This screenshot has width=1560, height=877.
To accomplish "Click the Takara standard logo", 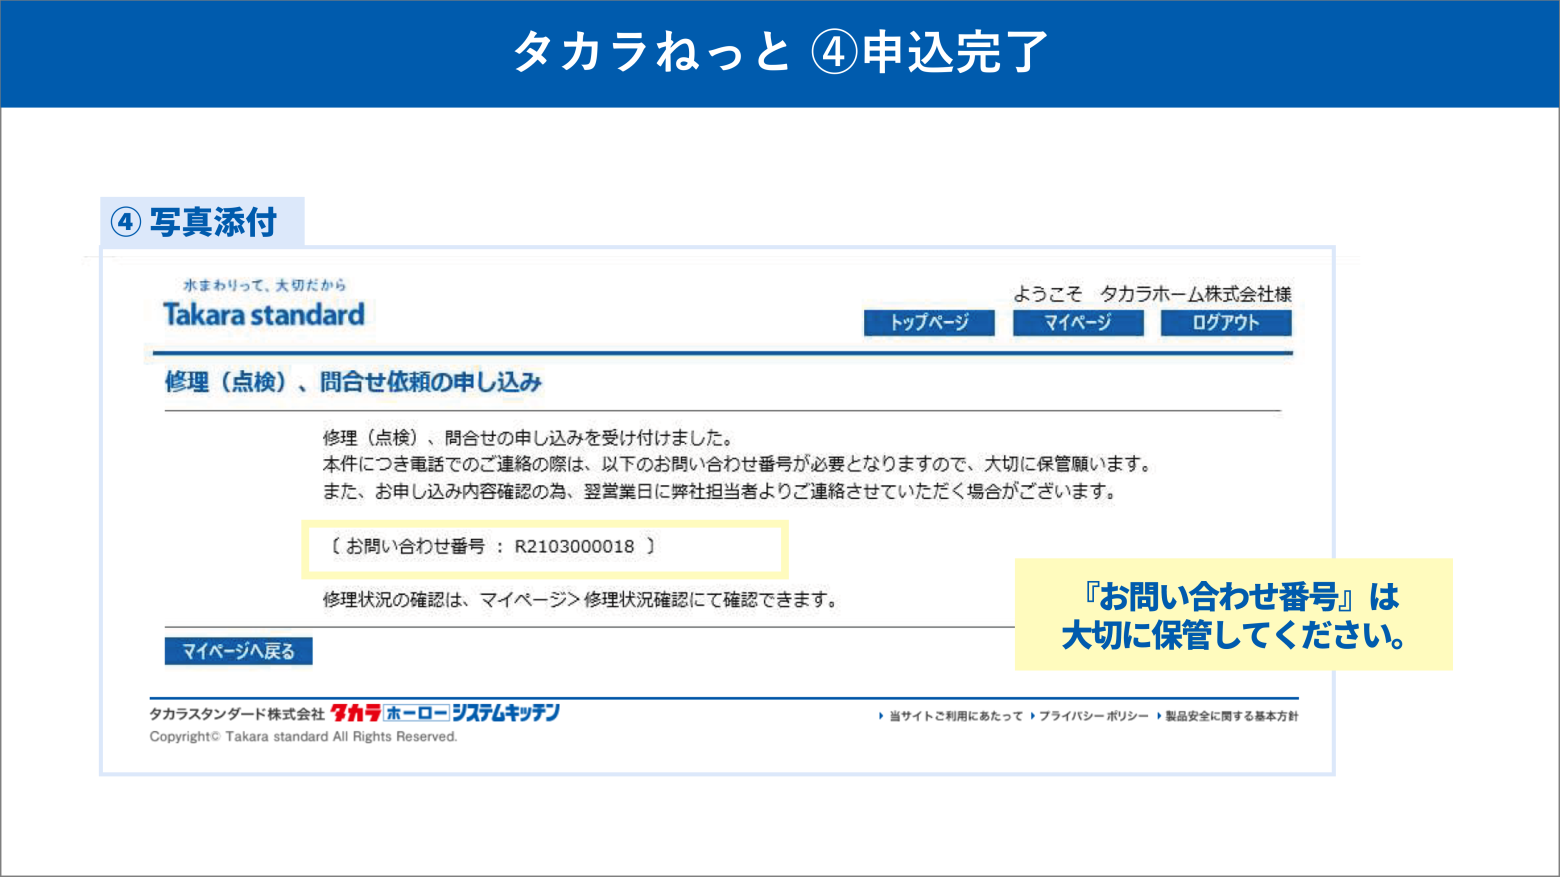I will tap(264, 315).
